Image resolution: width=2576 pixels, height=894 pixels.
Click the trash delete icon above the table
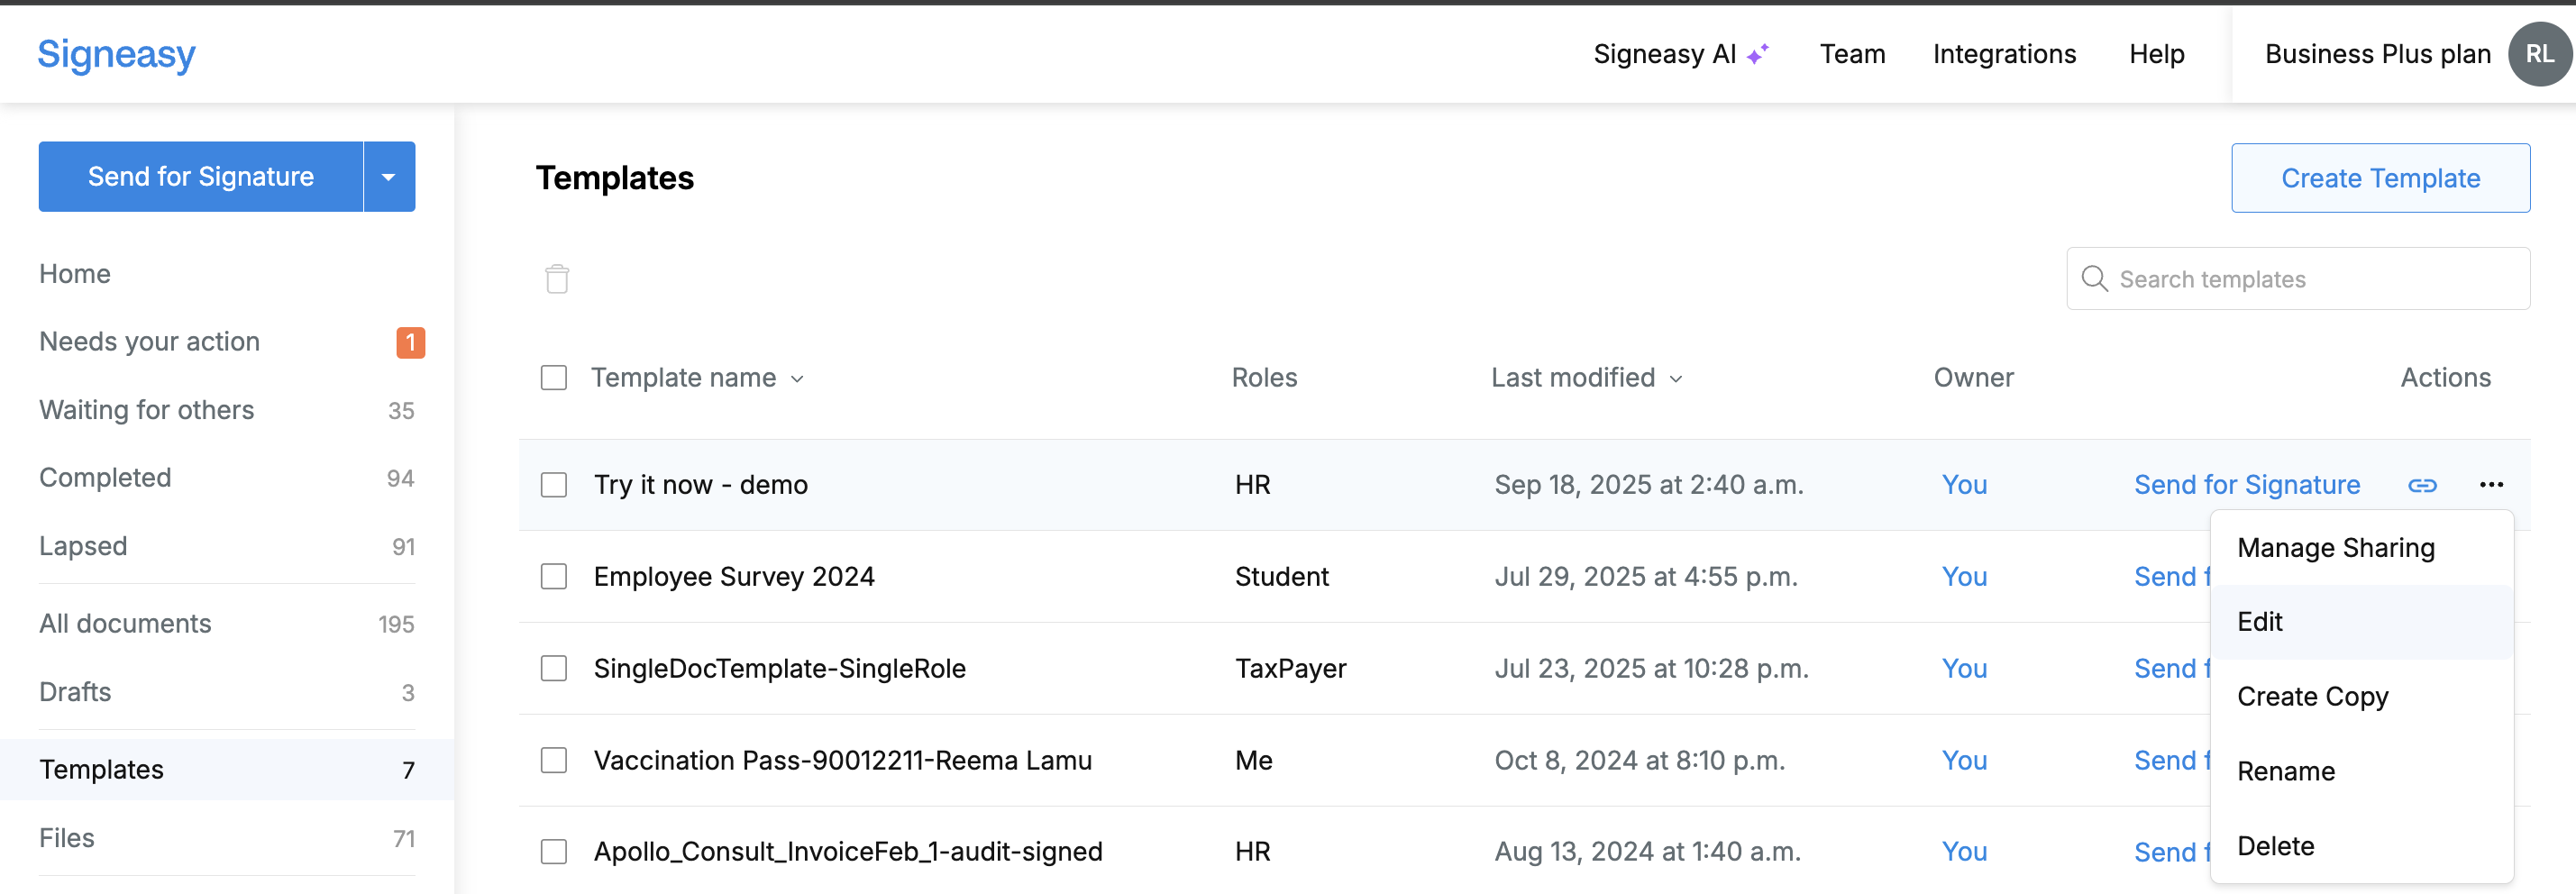(557, 278)
